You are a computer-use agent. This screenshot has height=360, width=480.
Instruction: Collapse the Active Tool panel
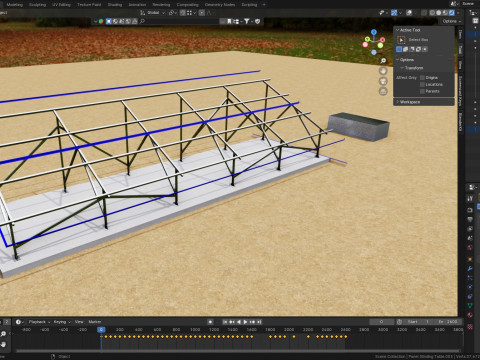click(x=397, y=30)
